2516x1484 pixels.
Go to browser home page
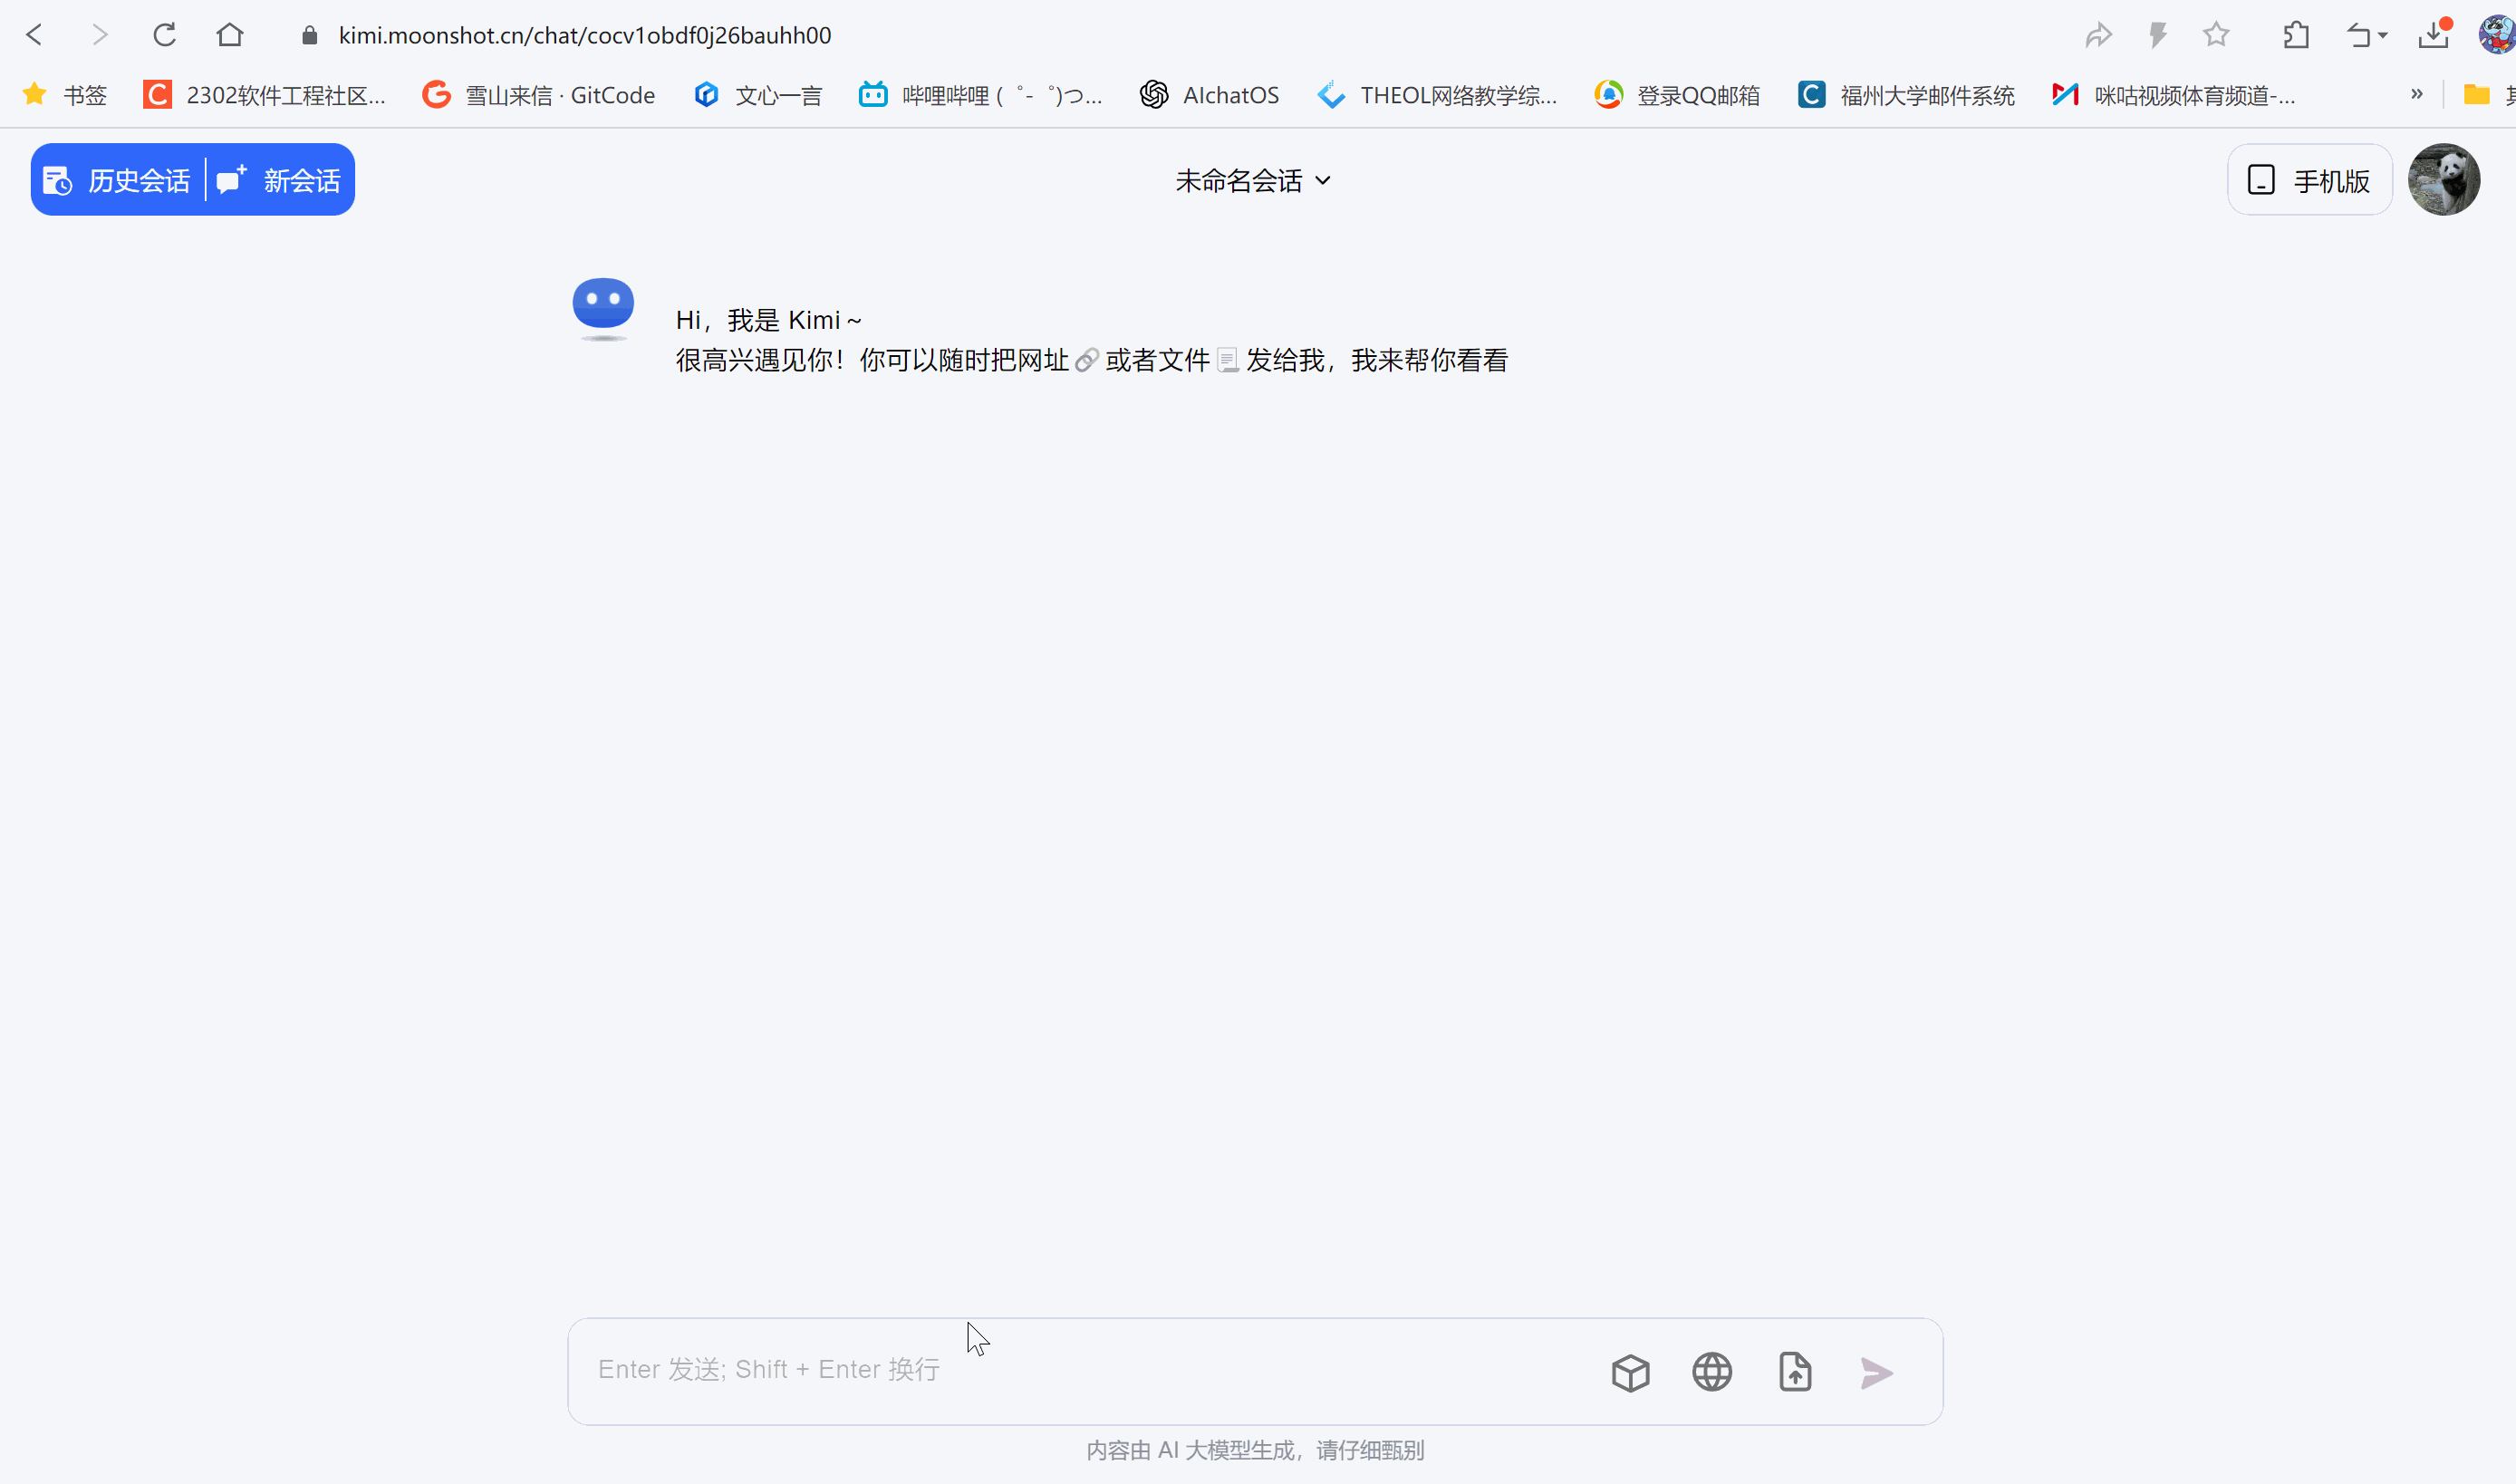[230, 35]
